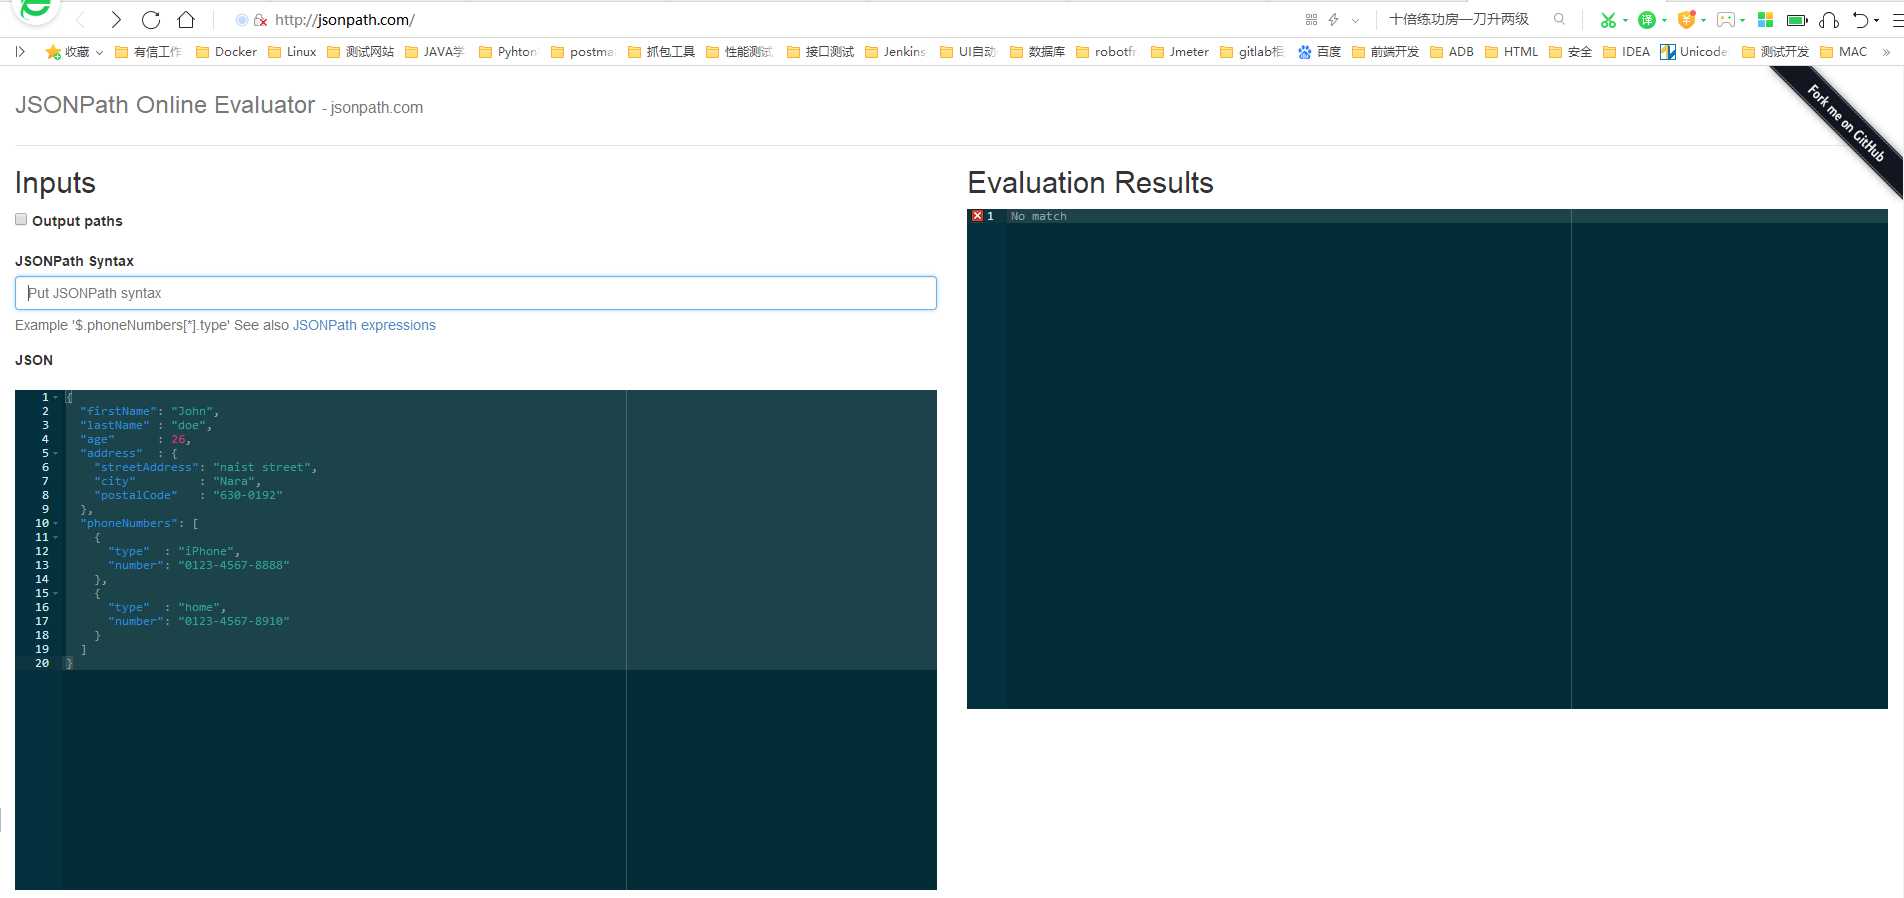The width and height of the screenshot is (1904, 898).
Task: Click the "No match" result text
Action: coord(1039,216)
